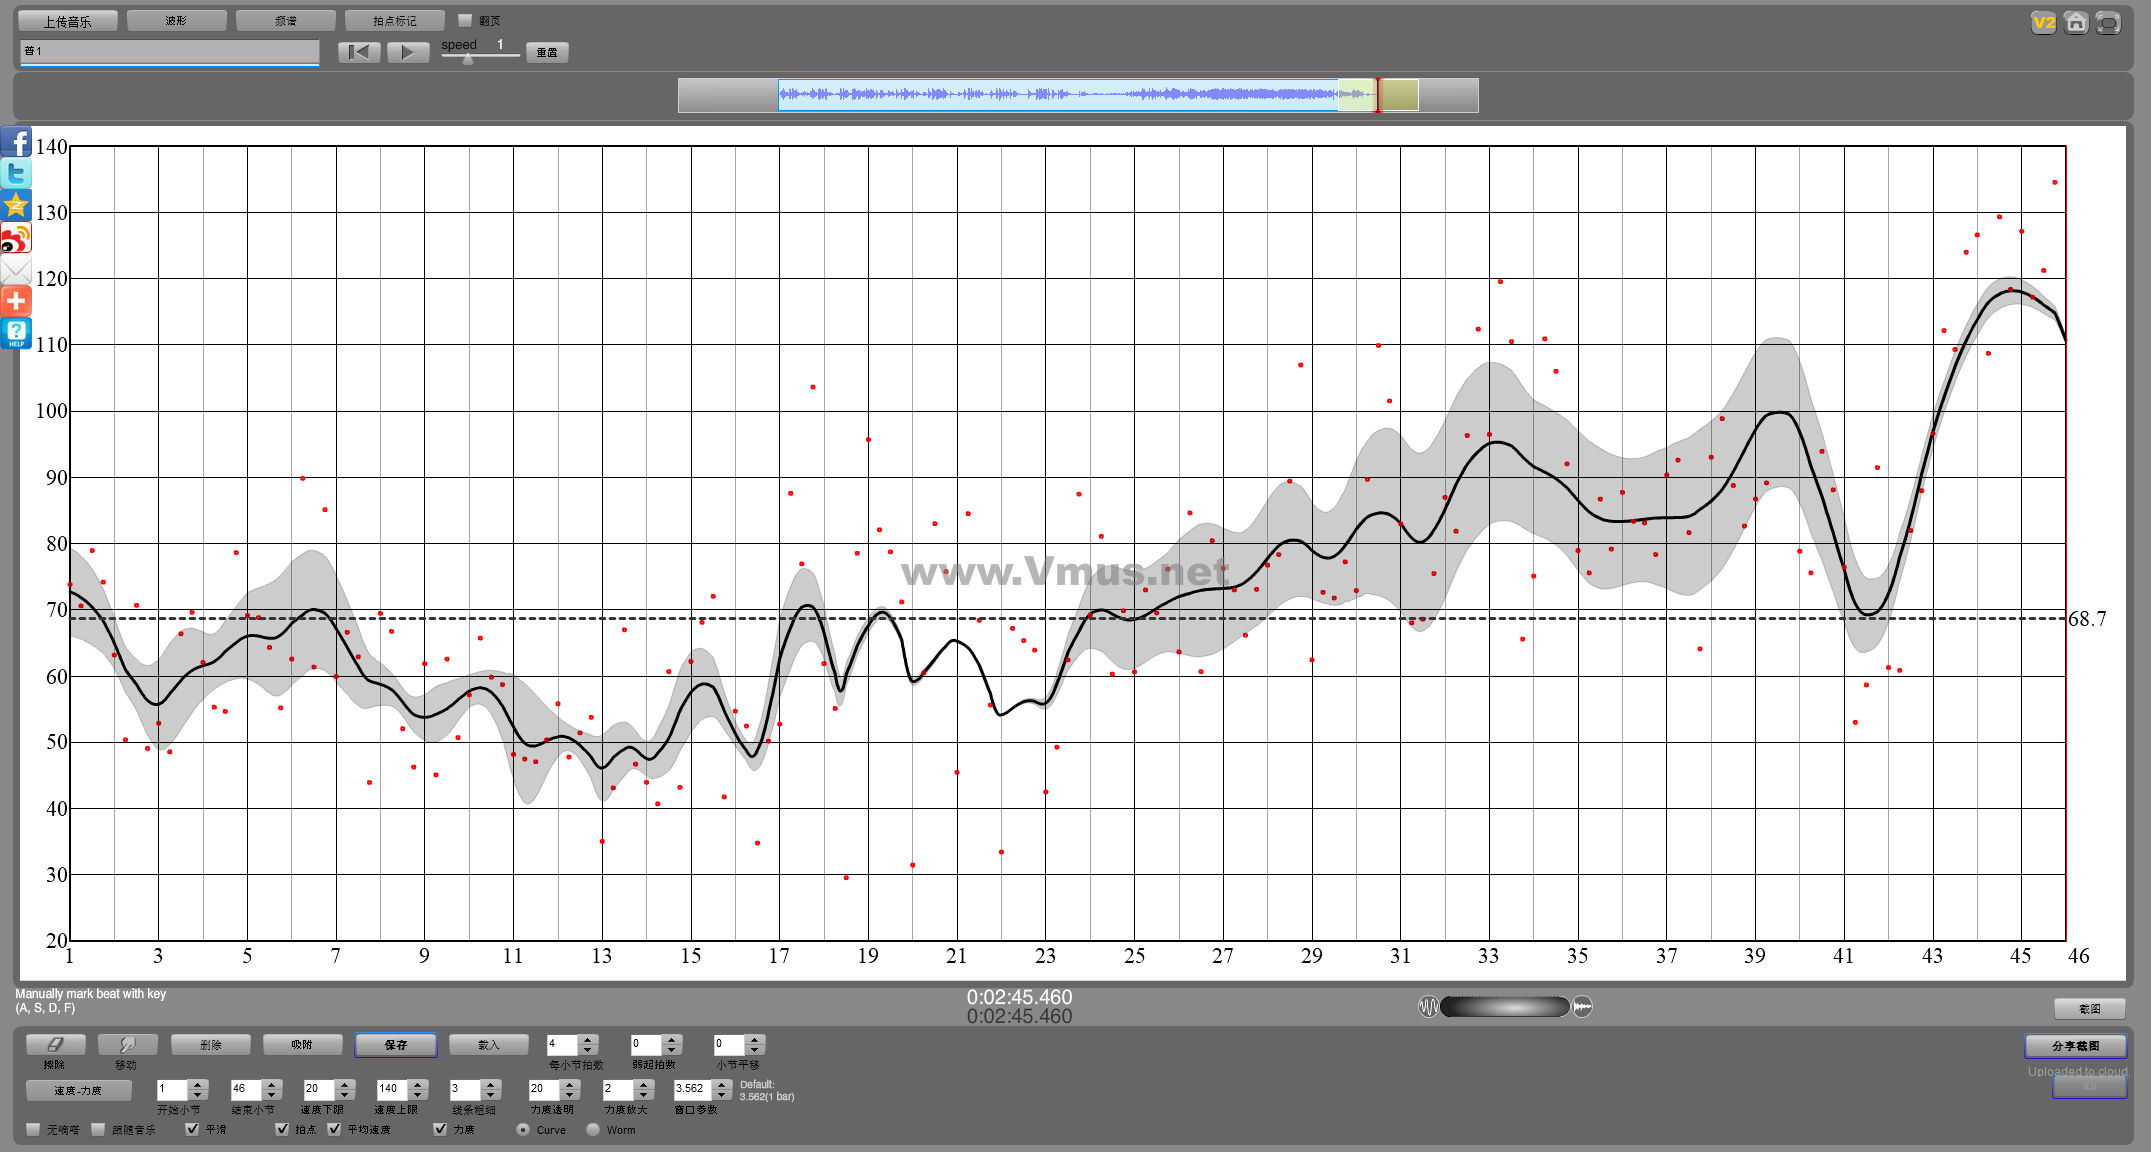
Task: Switch to the 波形 waveform view
Action: click(176, 20)
